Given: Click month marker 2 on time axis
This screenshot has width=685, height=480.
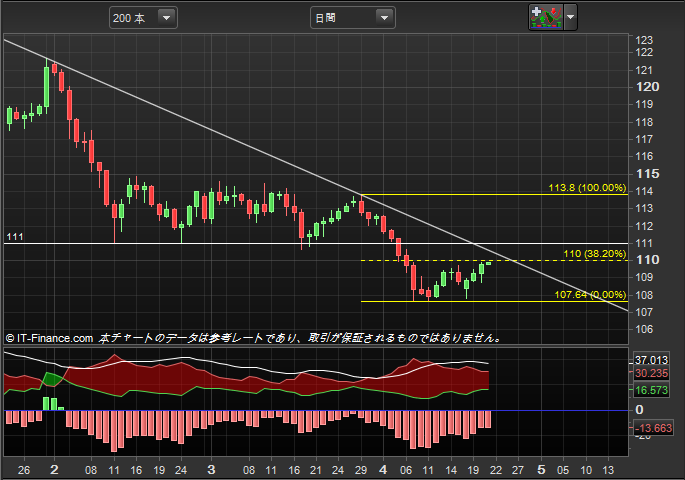Looking at the screenshot, I should coord(54,470).
